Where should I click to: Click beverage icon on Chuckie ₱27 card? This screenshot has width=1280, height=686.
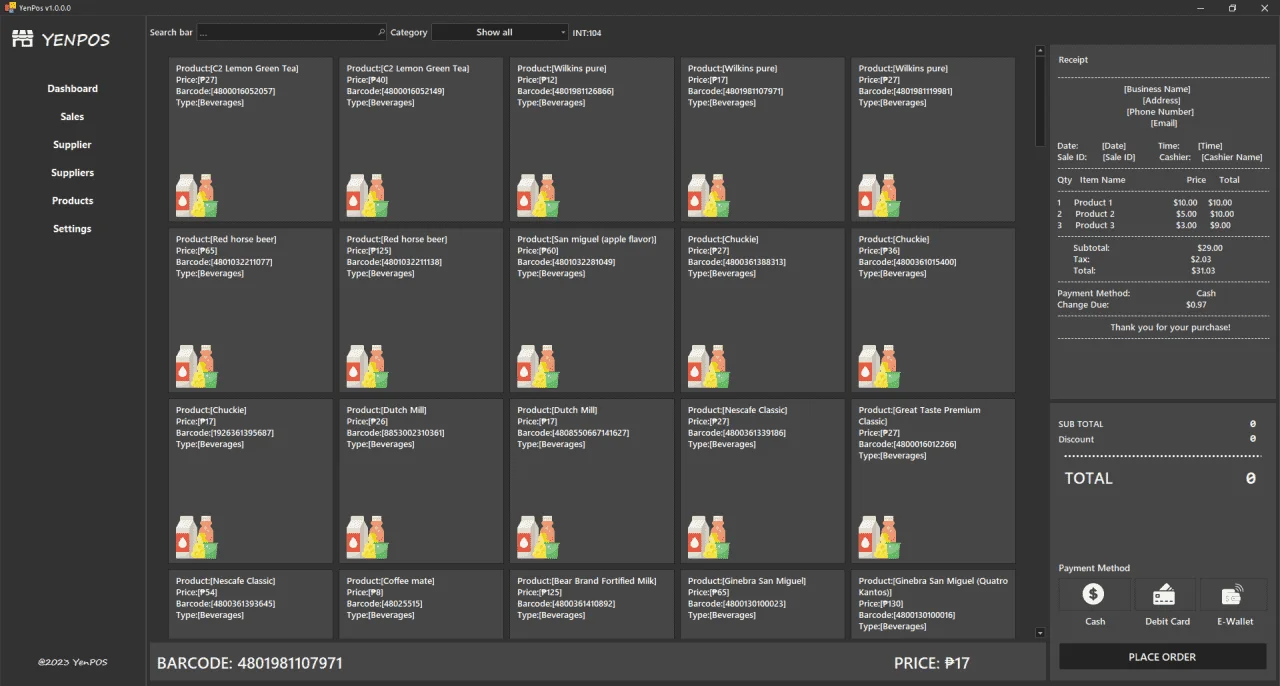coord(709,367)
